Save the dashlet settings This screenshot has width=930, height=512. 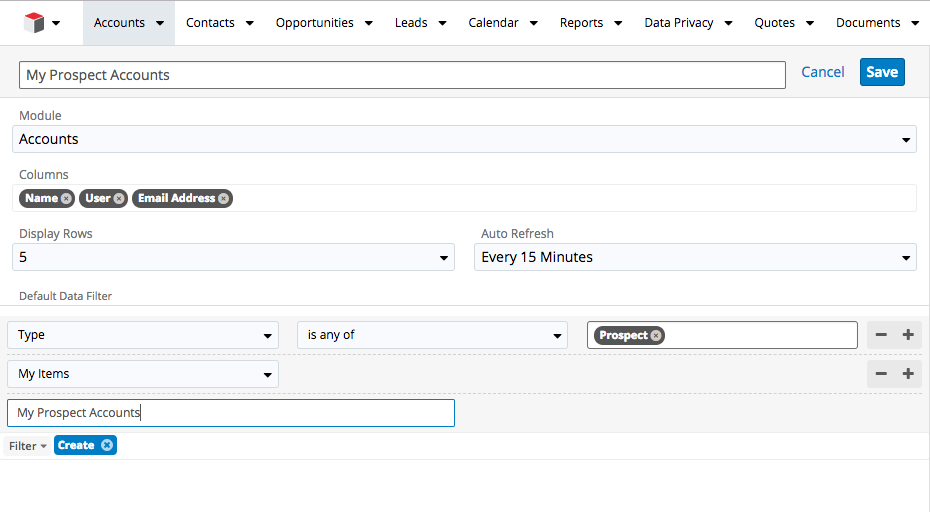click(x=882, y=72)
